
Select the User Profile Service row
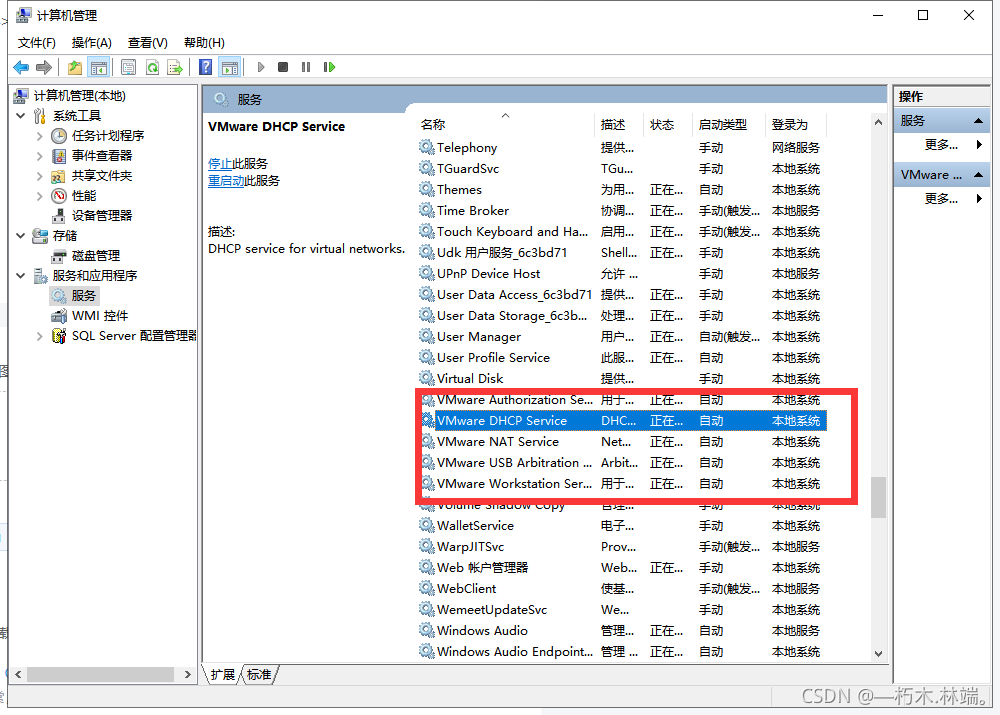622,358
